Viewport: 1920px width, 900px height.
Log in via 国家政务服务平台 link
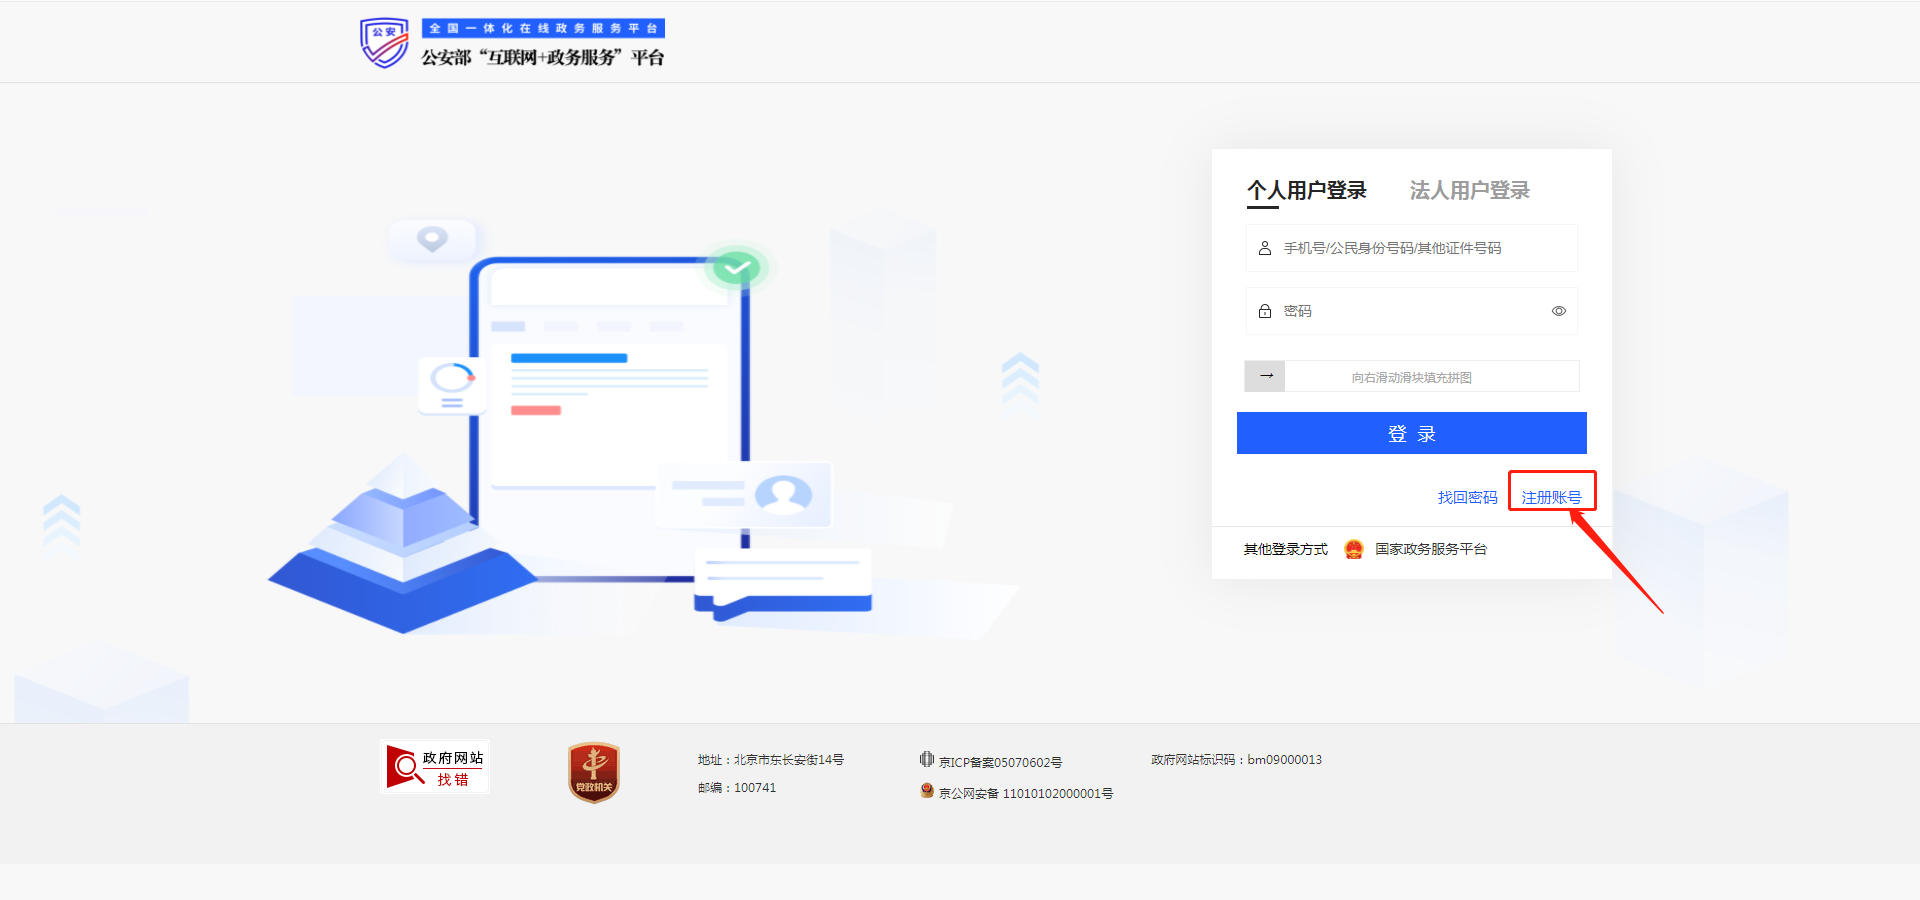(x=1431, y=549)
